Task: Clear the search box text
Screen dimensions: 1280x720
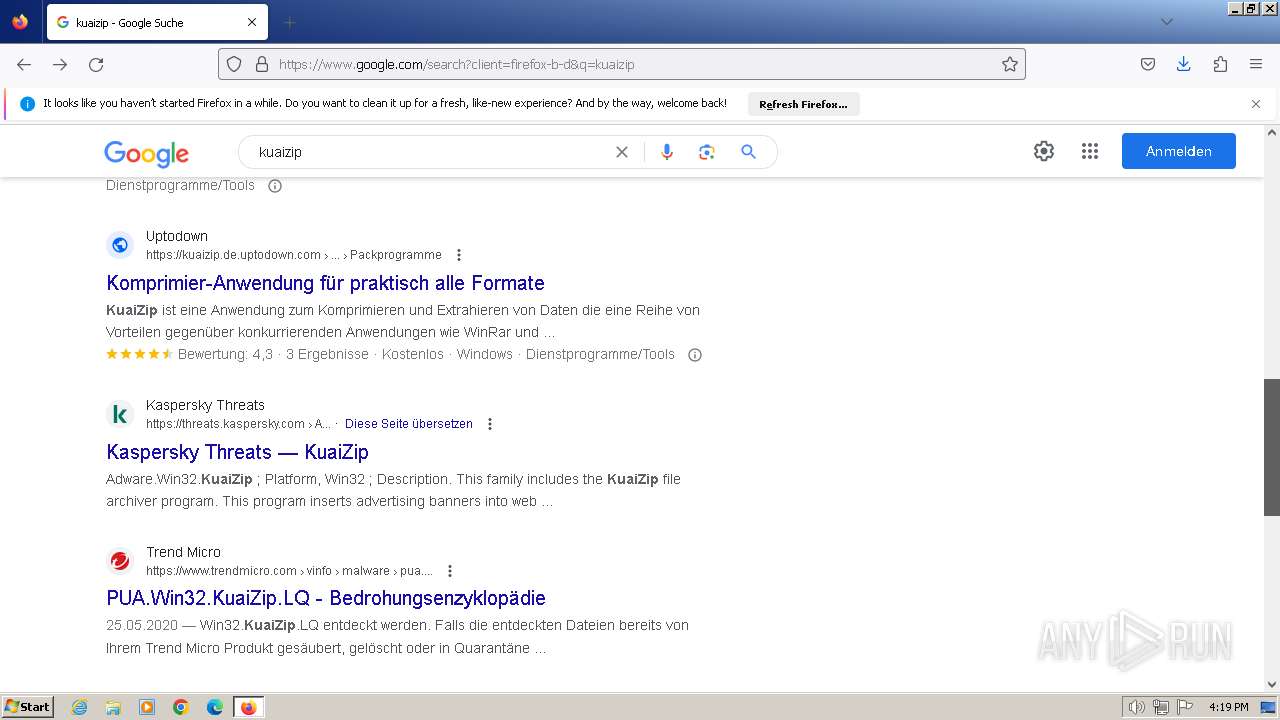Action: point(622,152)
